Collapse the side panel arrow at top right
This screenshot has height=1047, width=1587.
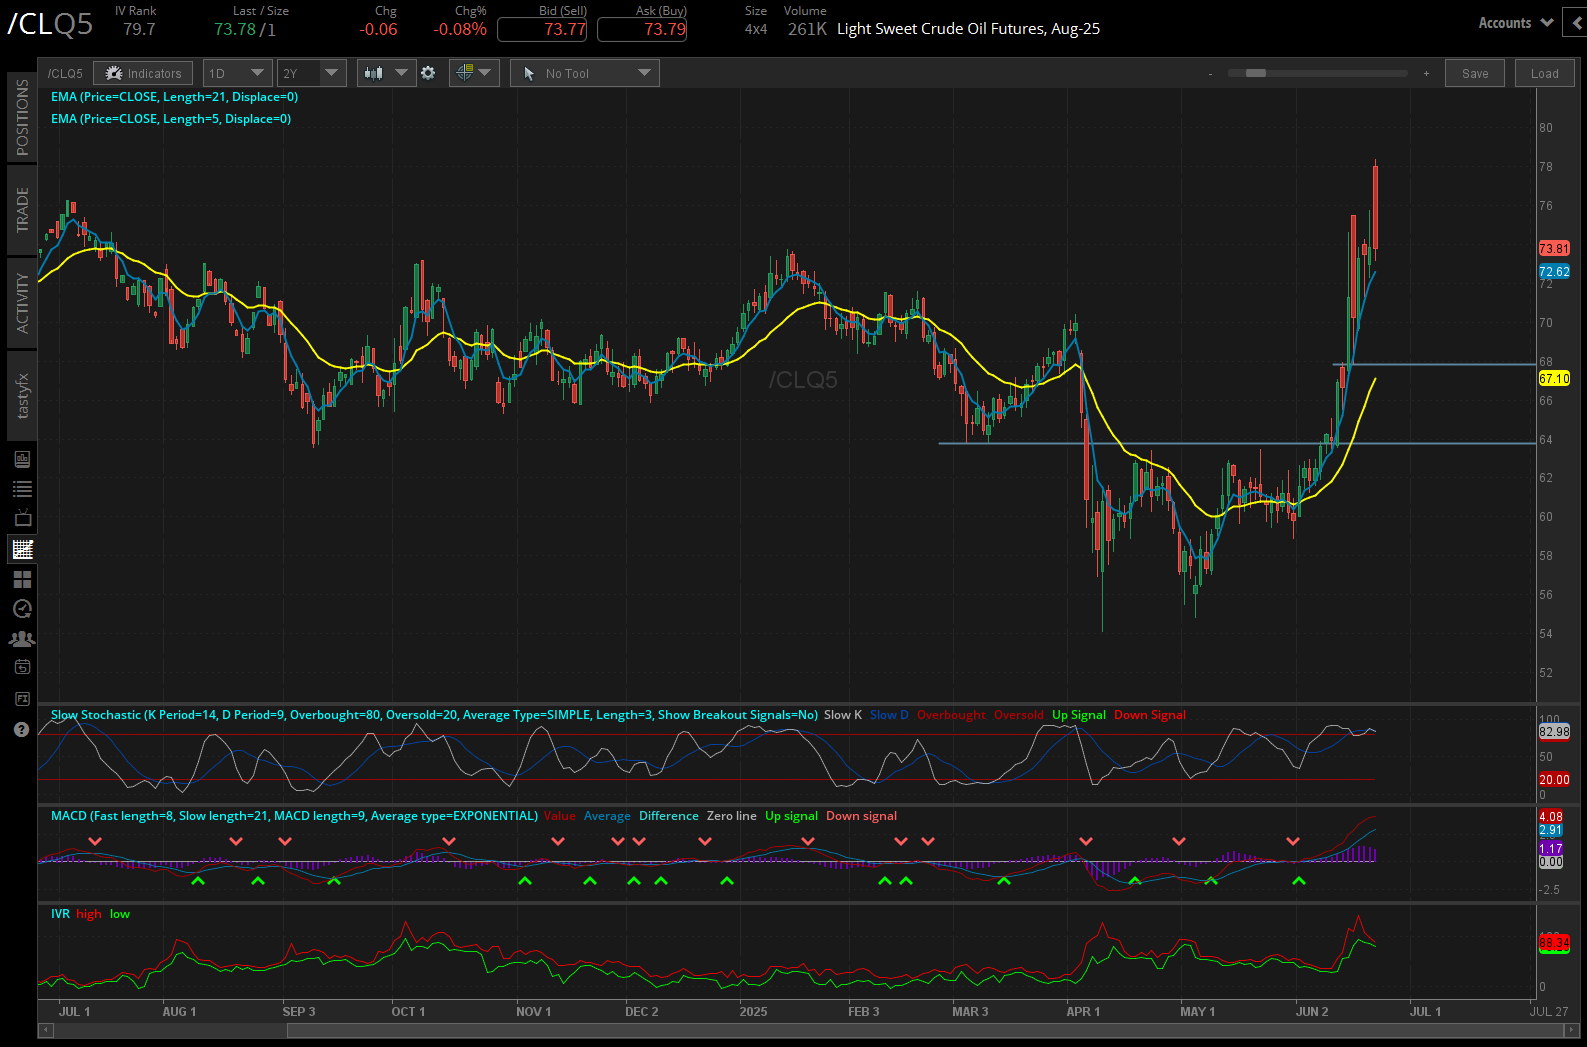coord(1576,23)
